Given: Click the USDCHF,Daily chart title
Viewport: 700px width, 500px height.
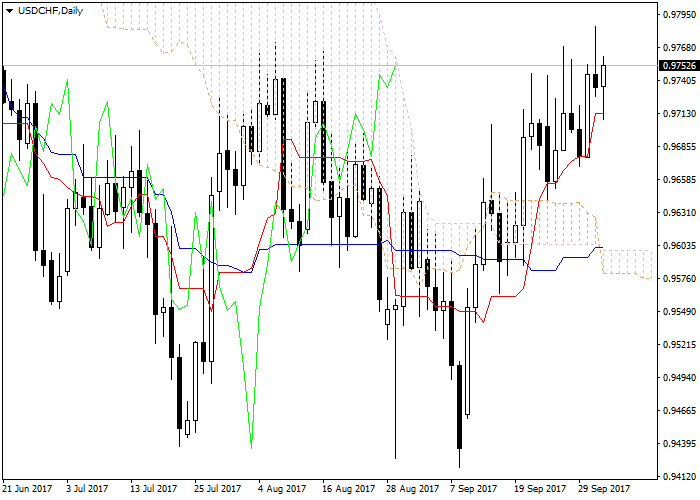Looking at the screenshot, I should [50, 11].
